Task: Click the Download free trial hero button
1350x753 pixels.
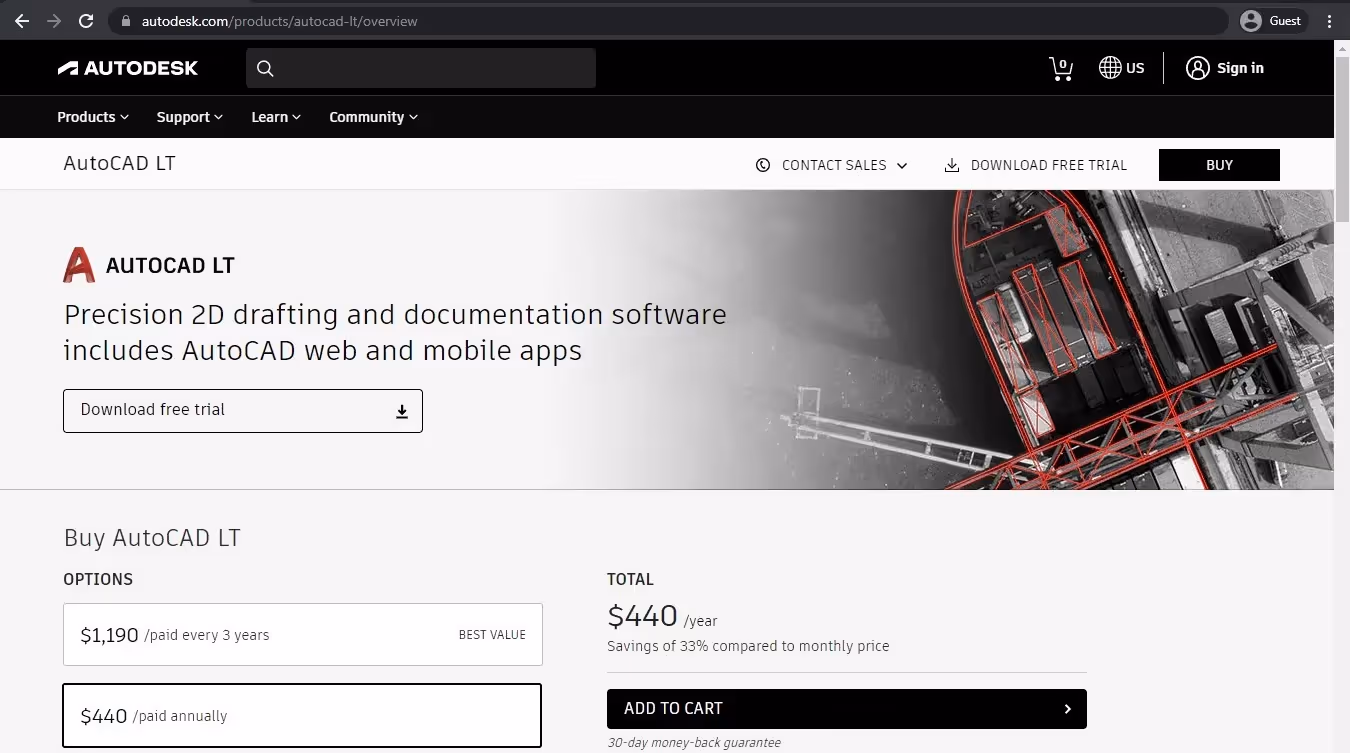Action: [243, 411]
